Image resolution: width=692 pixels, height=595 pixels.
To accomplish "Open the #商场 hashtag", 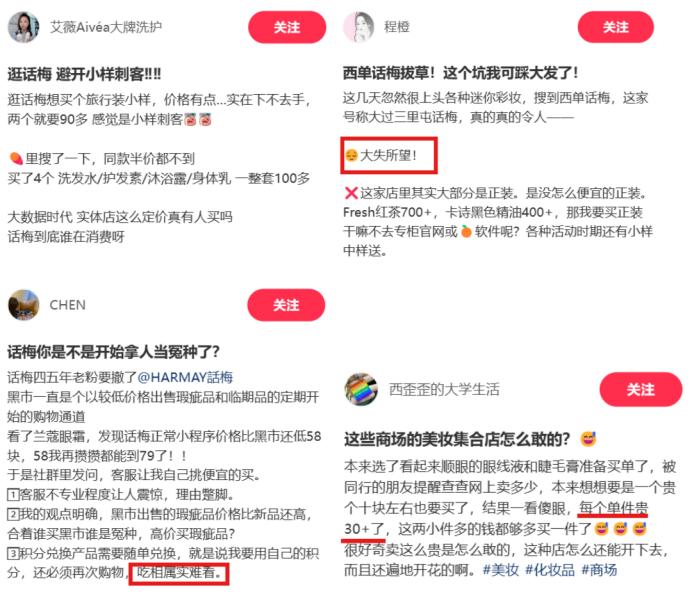I will coord(599,570).
